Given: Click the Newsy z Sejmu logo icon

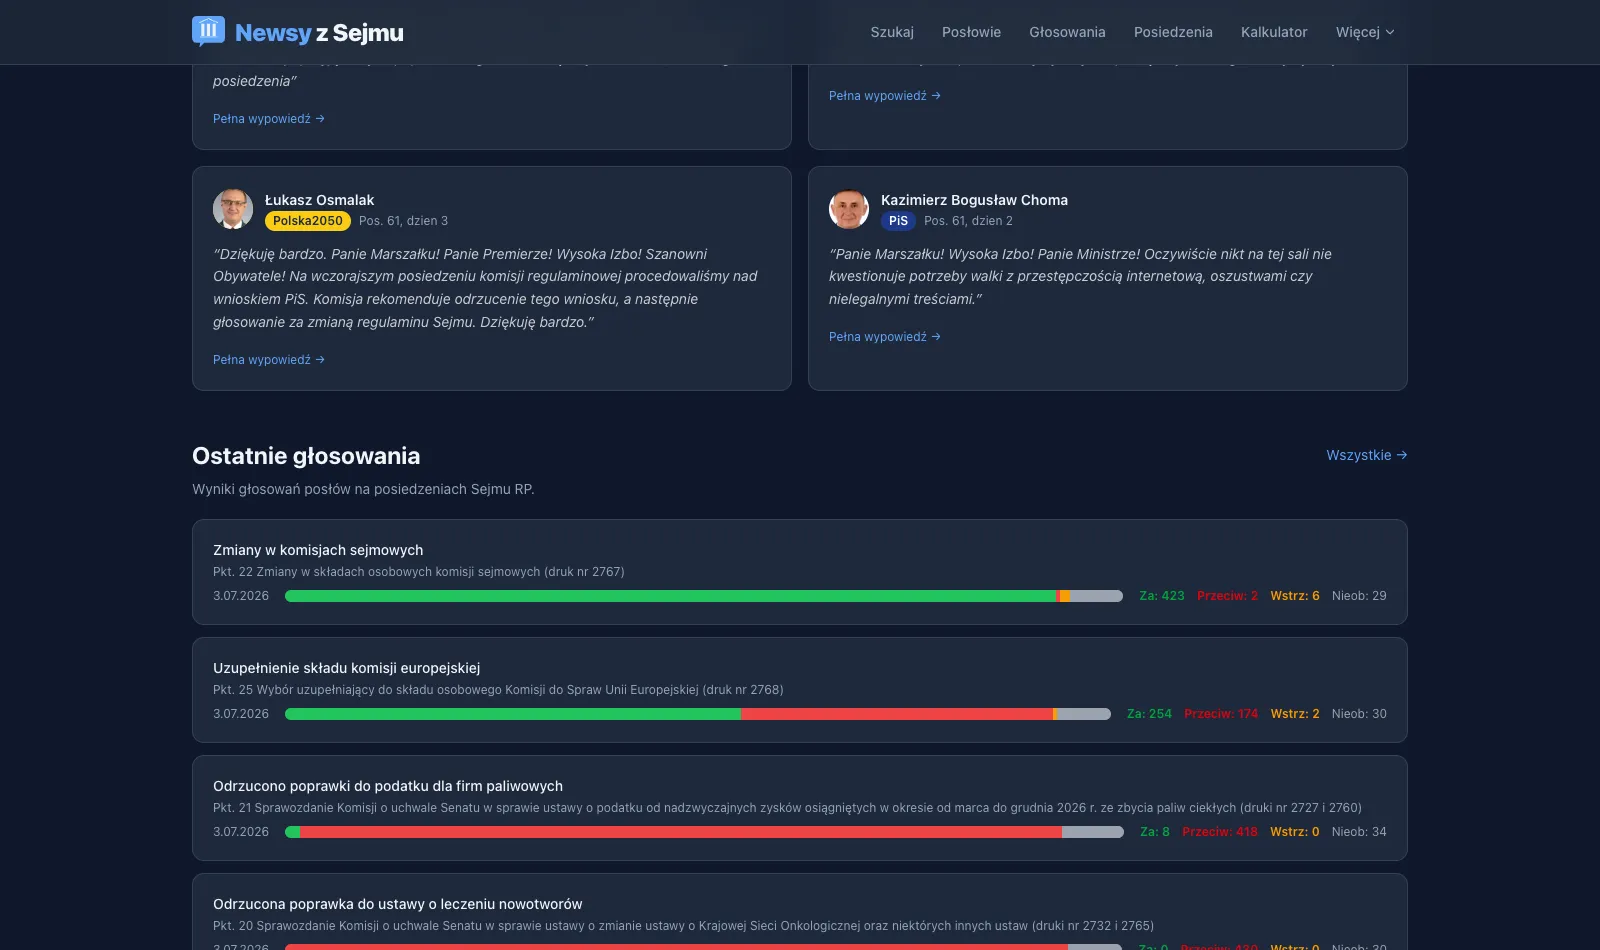Looking at the screenshot, I should pos(208,31).
